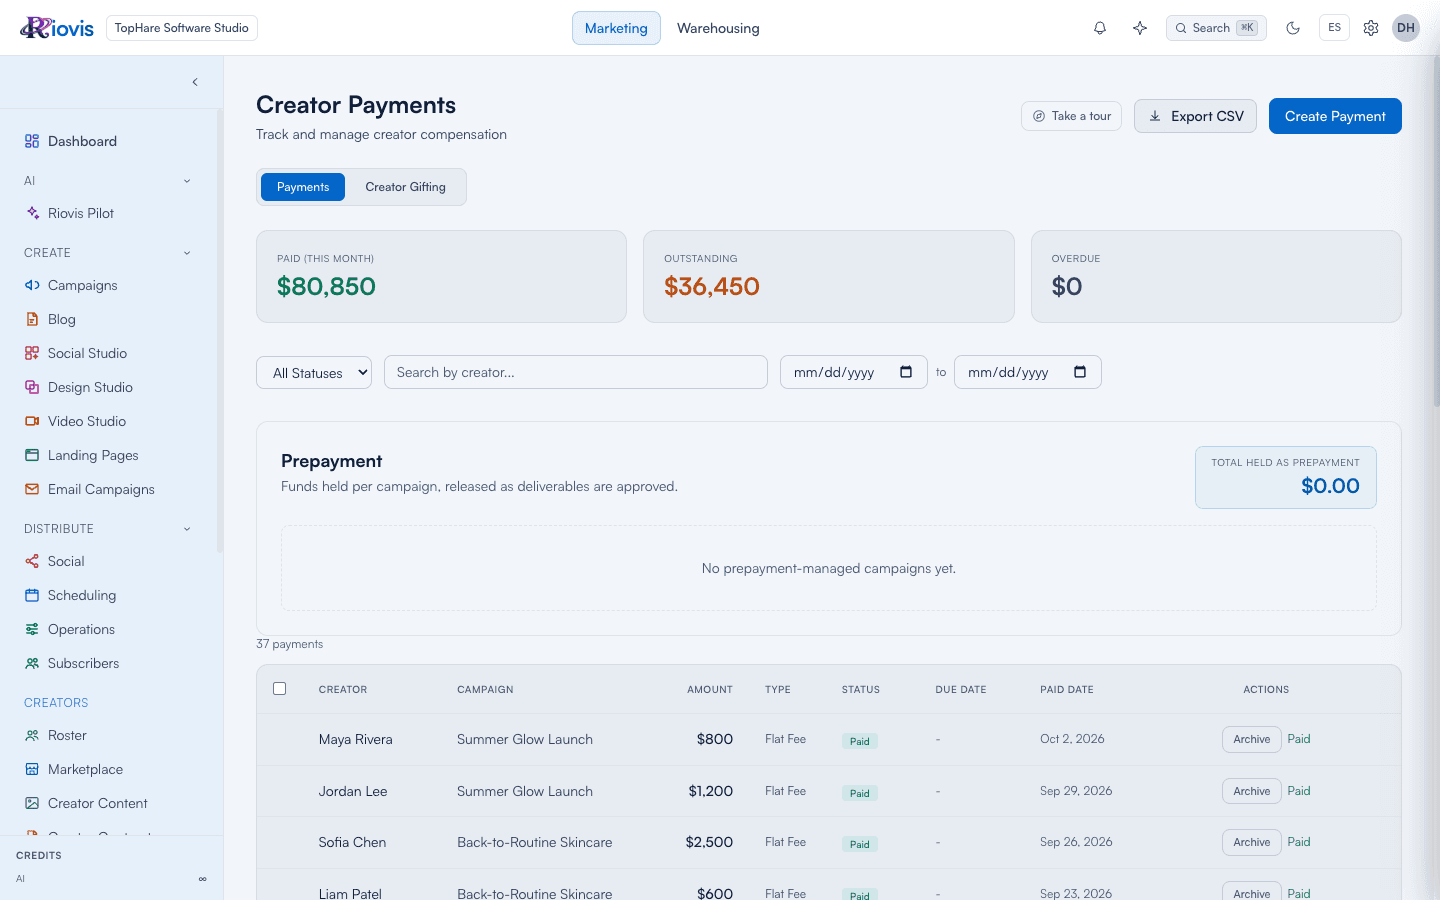Image resolution: width=1440 pixels, height=900 pixels.
Task: Open Blog in sidebar
Action: (x=108, y=319)
